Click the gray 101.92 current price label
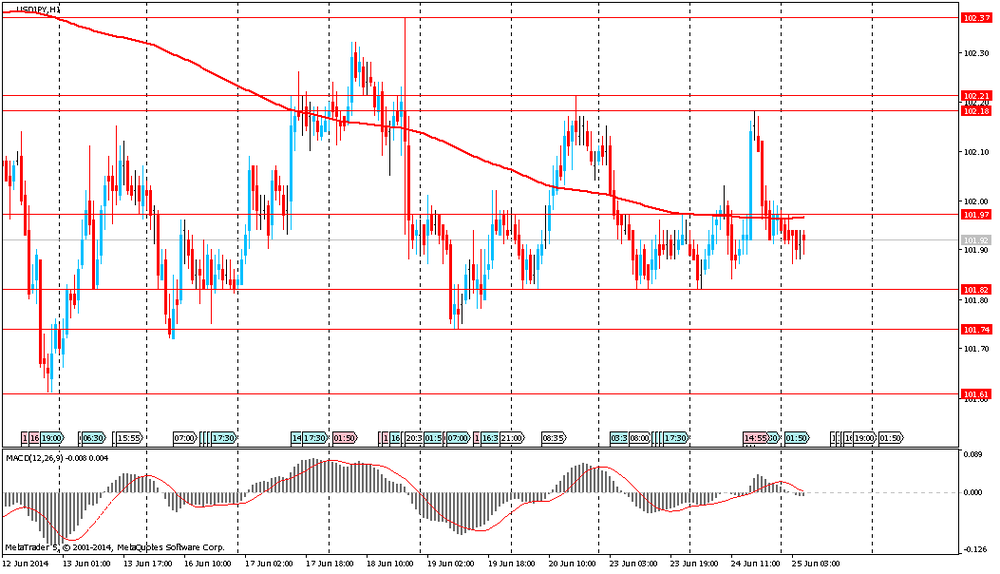The height and width of the screenshot is (574, 1000). point(976,240)
